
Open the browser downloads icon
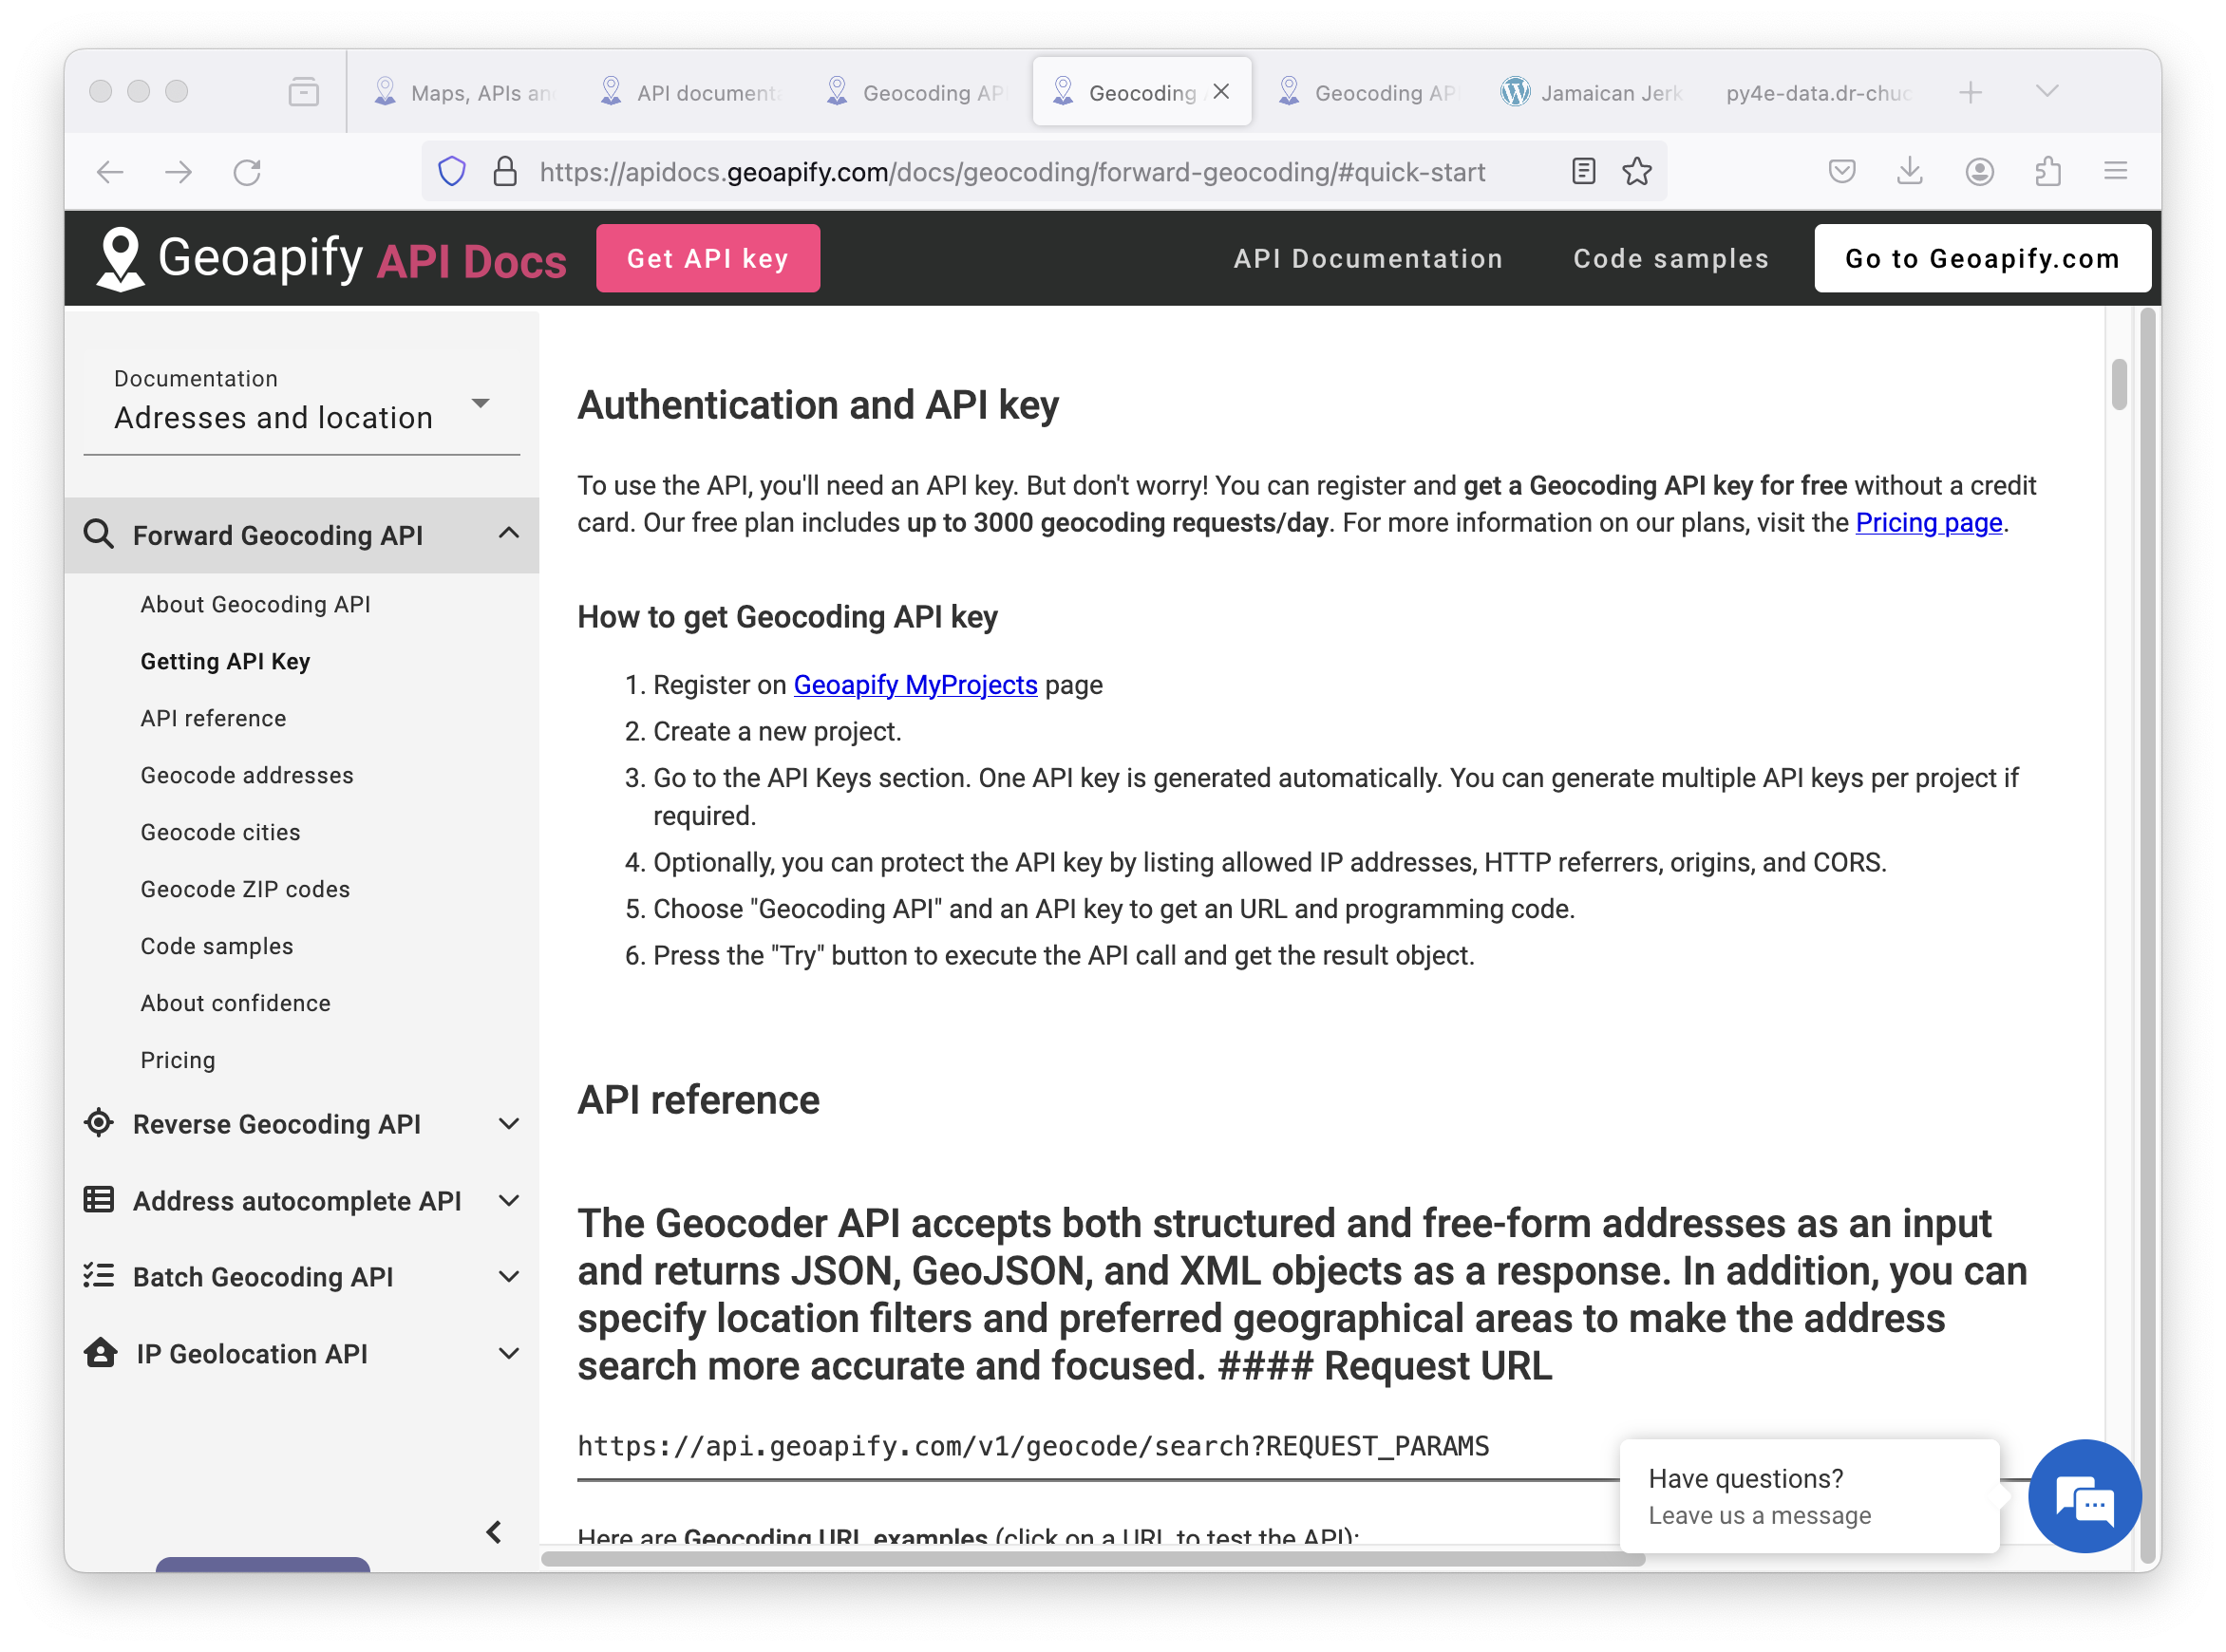click(1910, 172)
